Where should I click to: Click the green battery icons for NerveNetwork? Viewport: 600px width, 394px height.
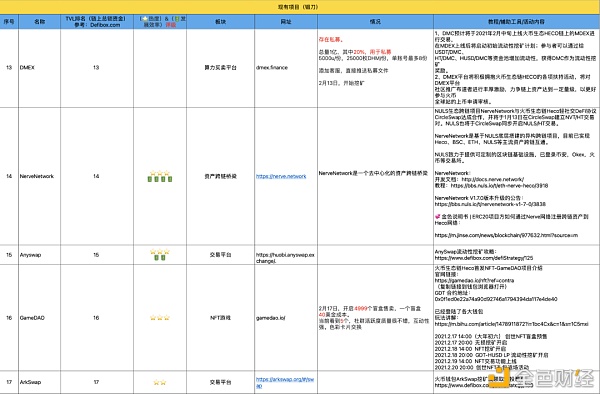pyautogui.click(x=160, y=179)
